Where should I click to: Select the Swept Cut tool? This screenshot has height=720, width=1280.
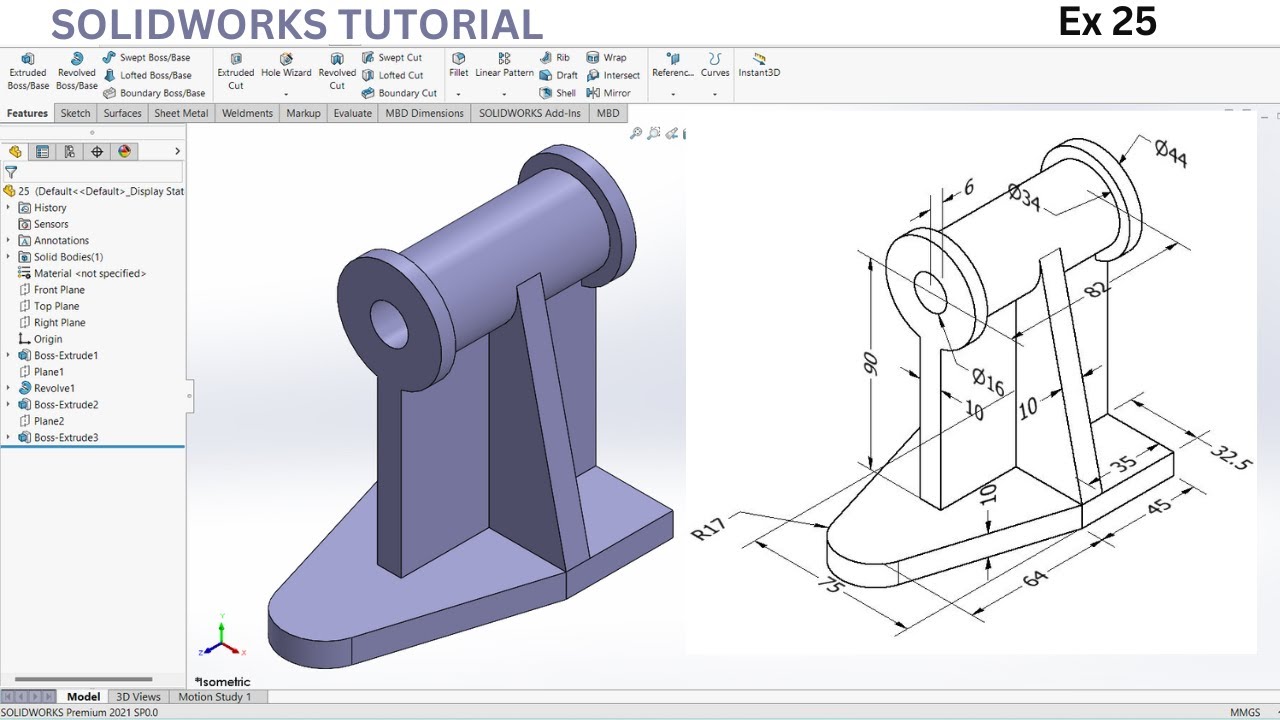(x=392, y=58)
